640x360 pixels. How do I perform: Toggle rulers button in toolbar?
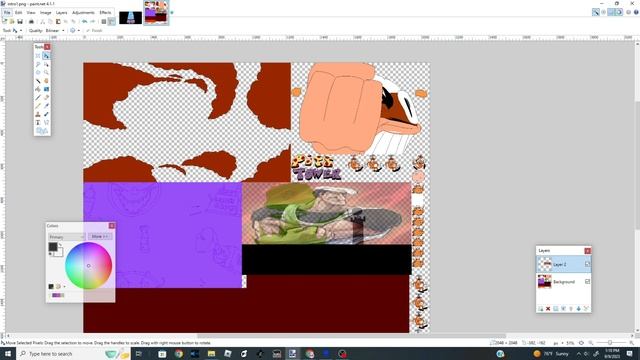click(111, 21)
